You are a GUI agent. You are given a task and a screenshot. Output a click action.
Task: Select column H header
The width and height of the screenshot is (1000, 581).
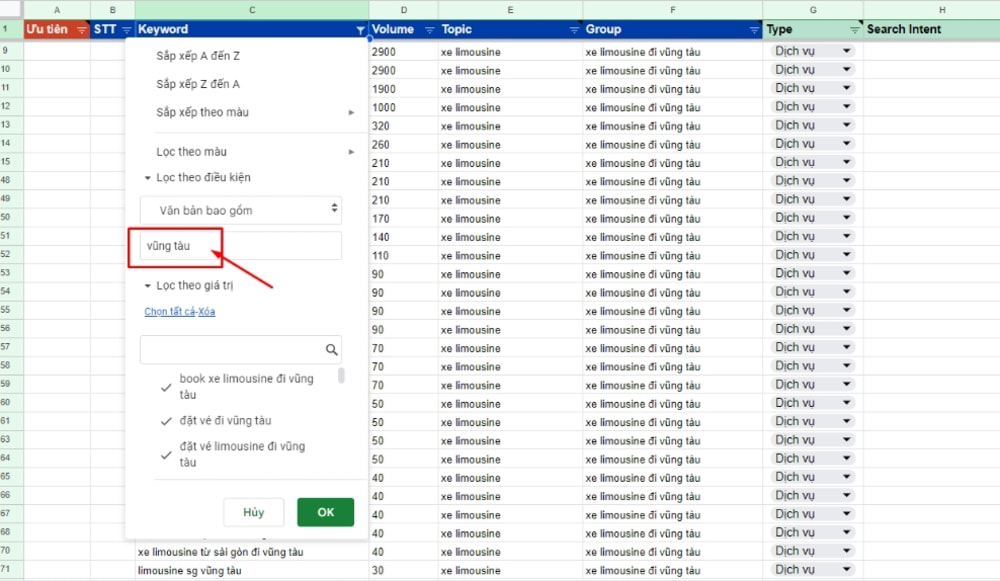click(941, 10)
